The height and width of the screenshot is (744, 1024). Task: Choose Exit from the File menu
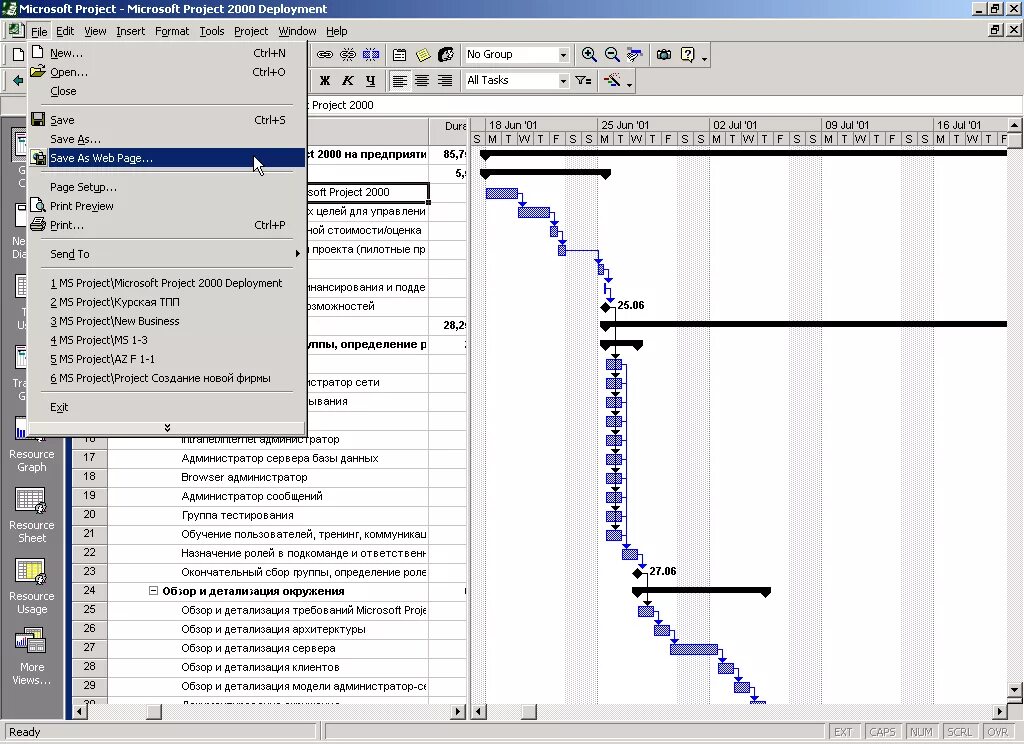click(x=167, y=406)
